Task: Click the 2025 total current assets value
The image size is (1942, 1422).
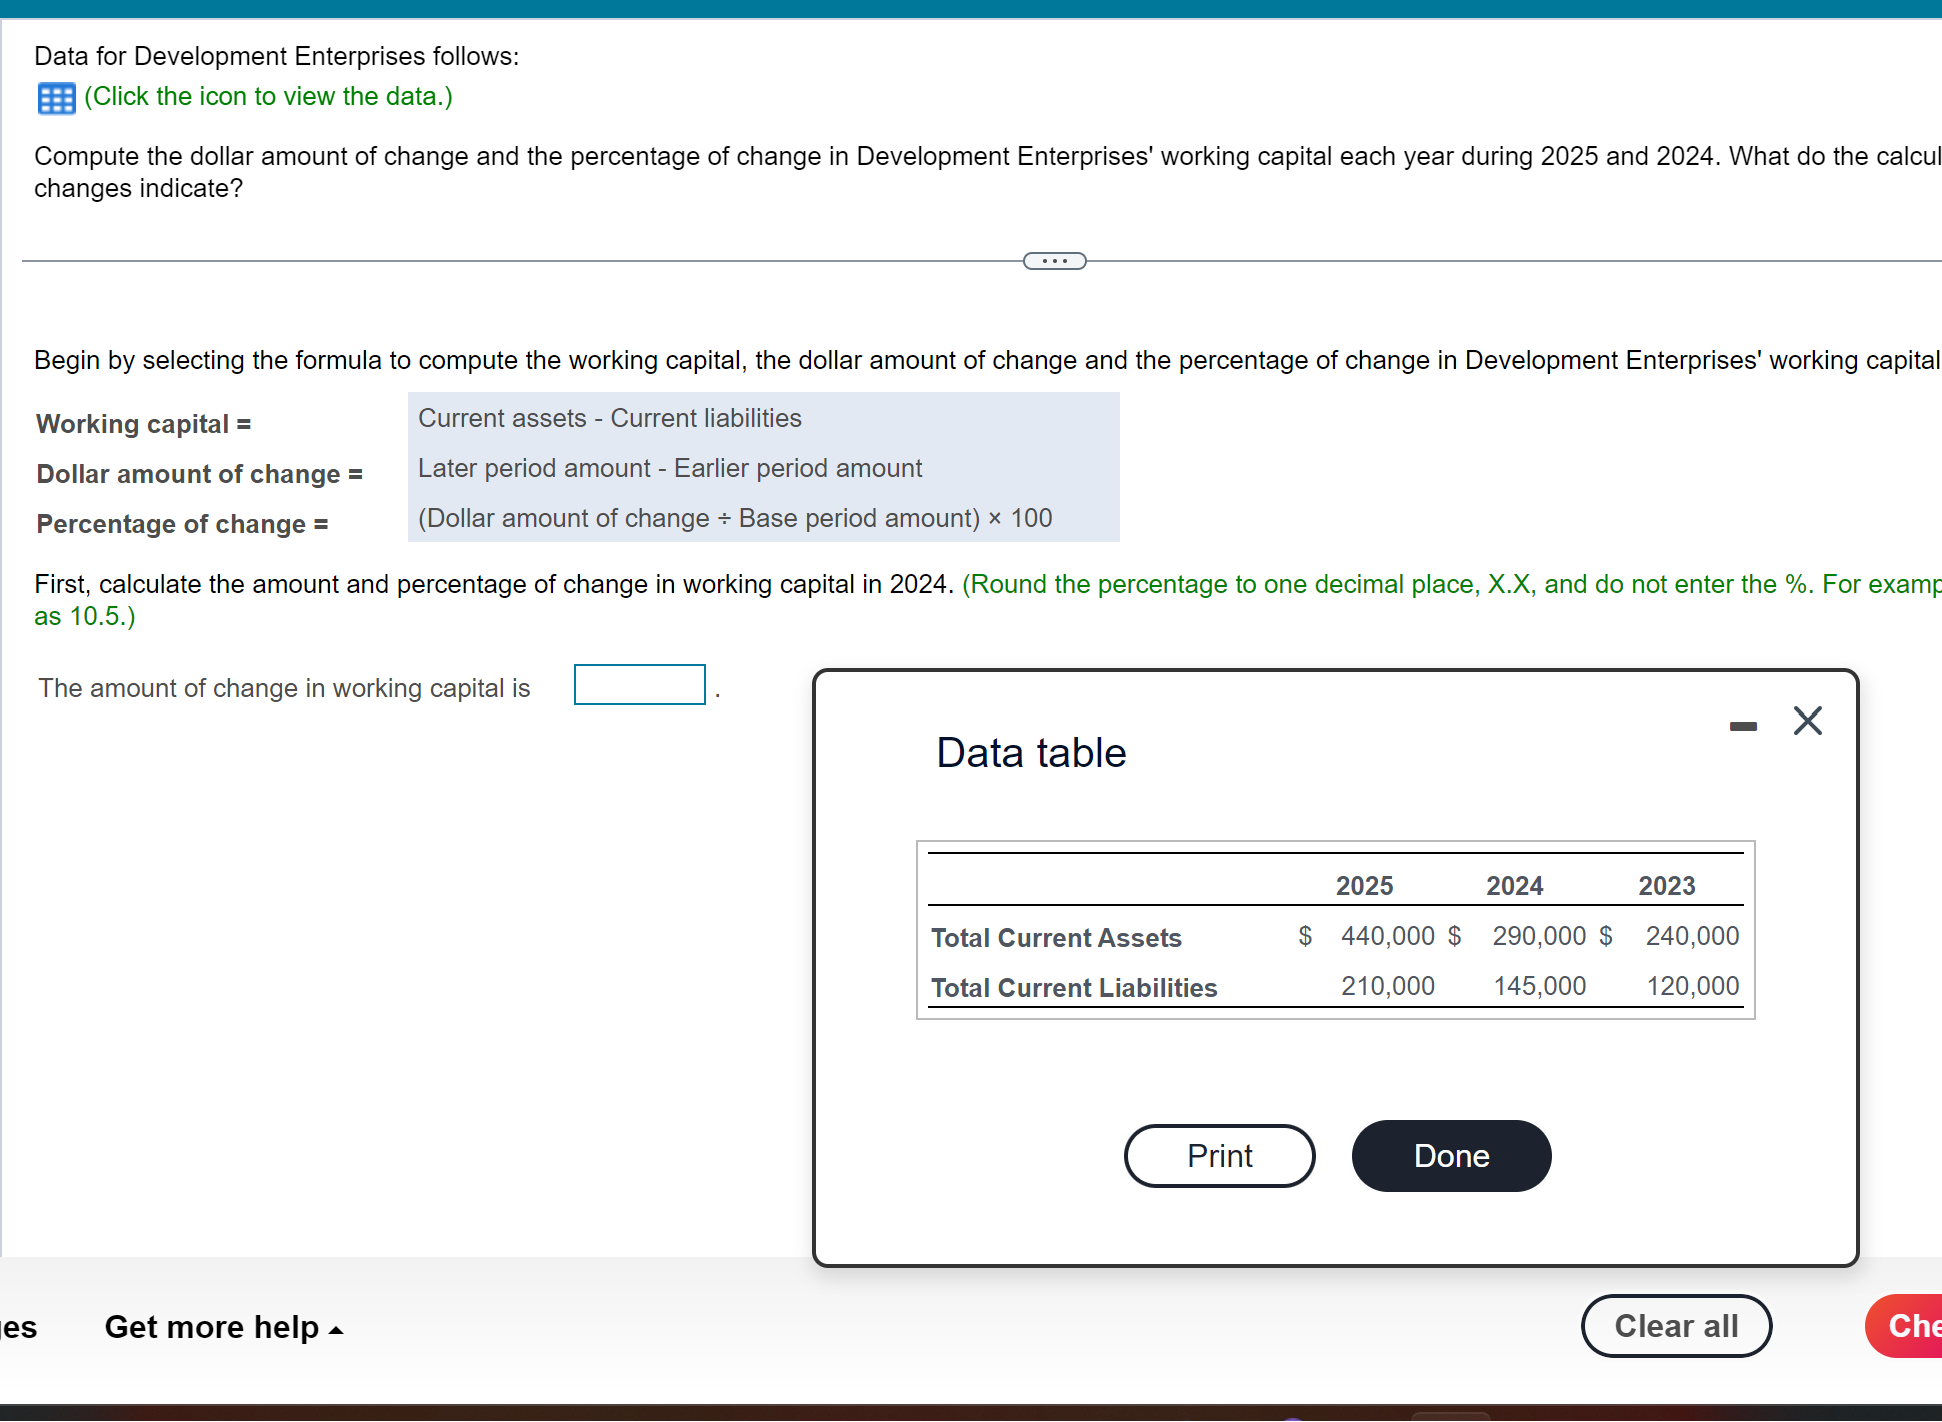Action: tap(1387, 936)
